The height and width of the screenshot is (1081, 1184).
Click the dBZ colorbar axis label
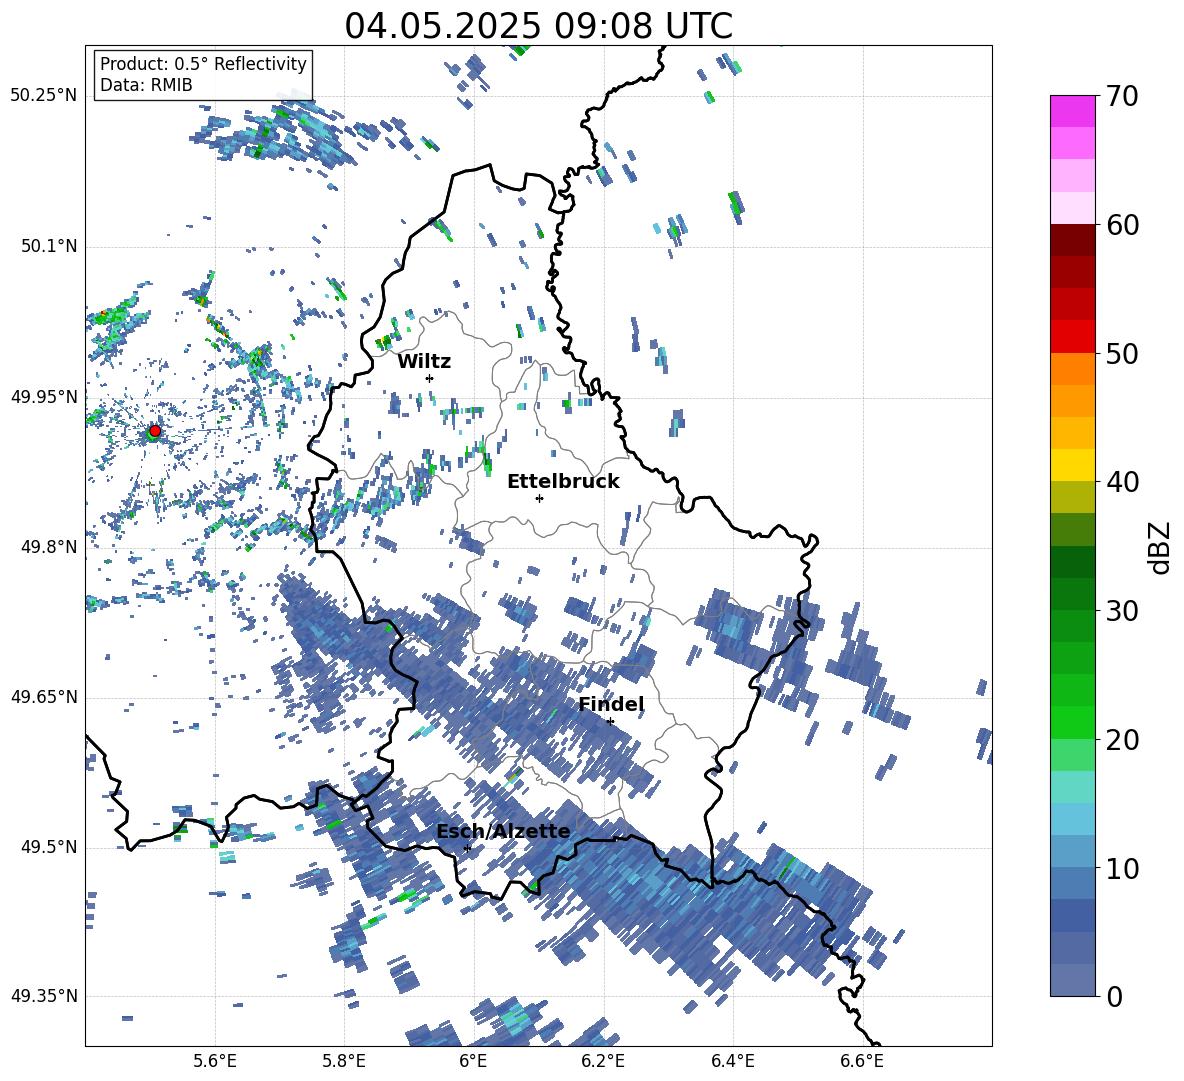pos(1158,547)
